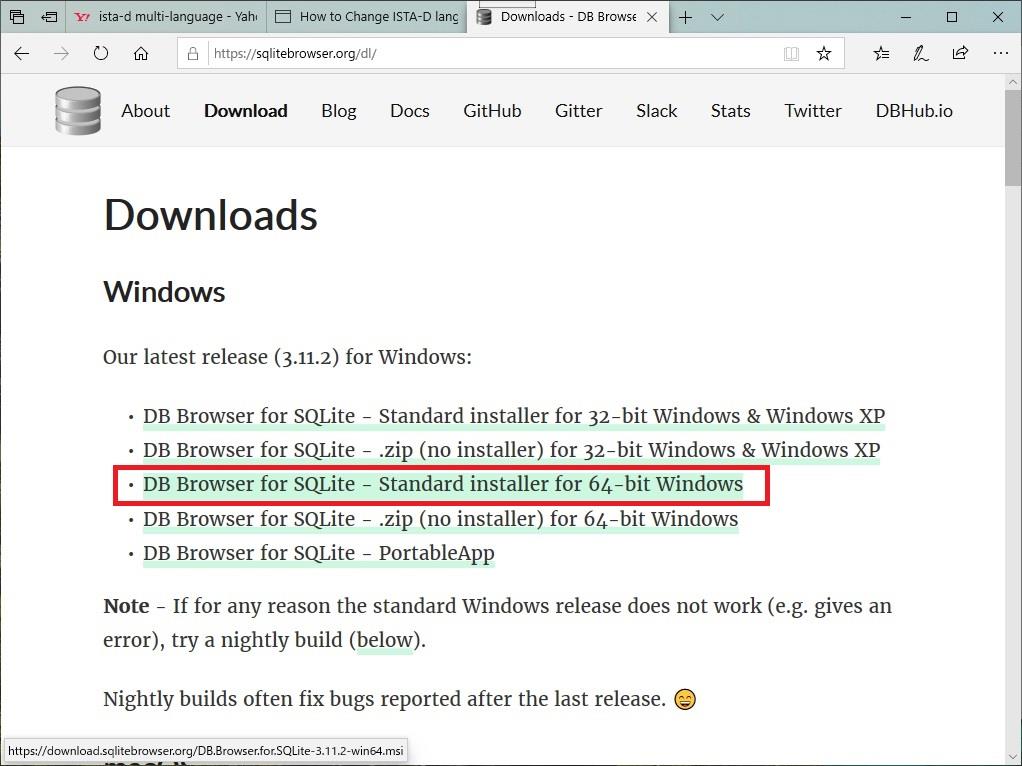Open the About menu item
This screenshot has height=766, width=1022.
(145, 111)
